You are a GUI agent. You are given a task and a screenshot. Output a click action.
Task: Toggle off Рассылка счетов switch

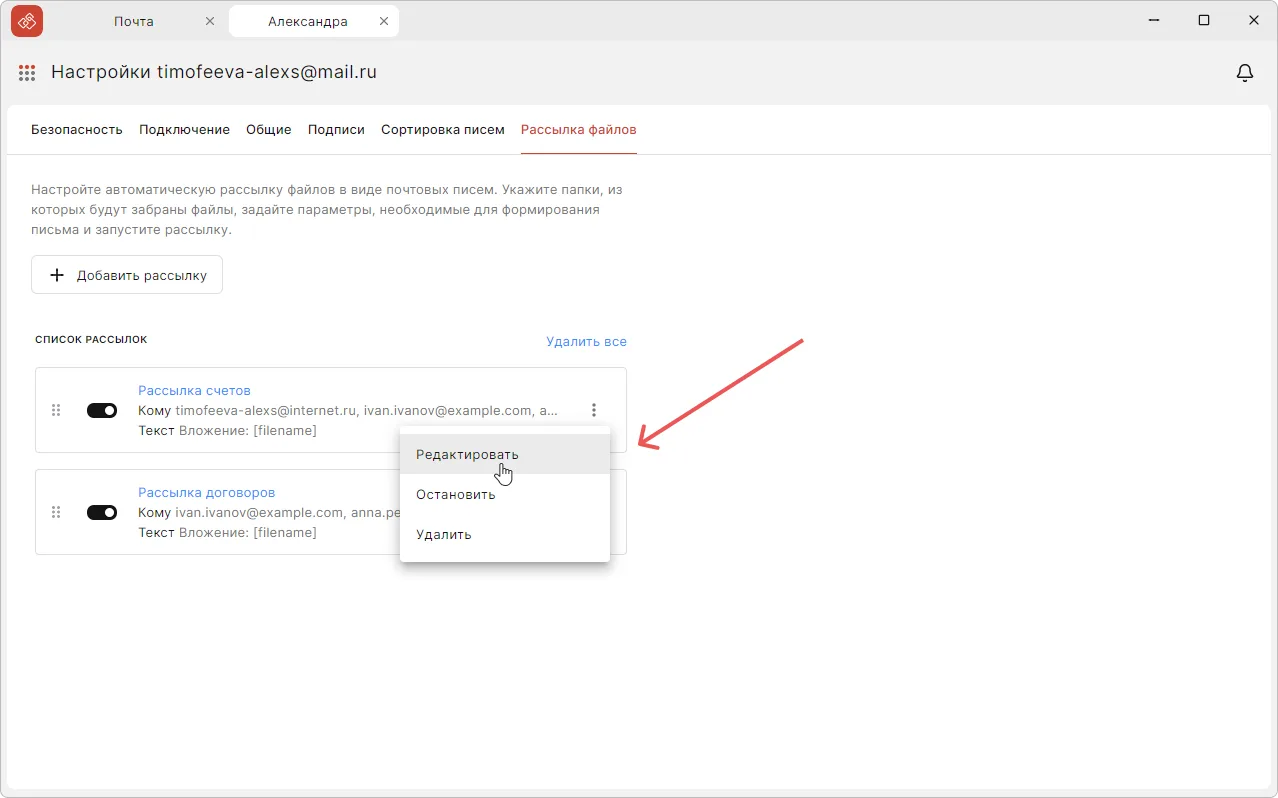(x=102, y=410)
